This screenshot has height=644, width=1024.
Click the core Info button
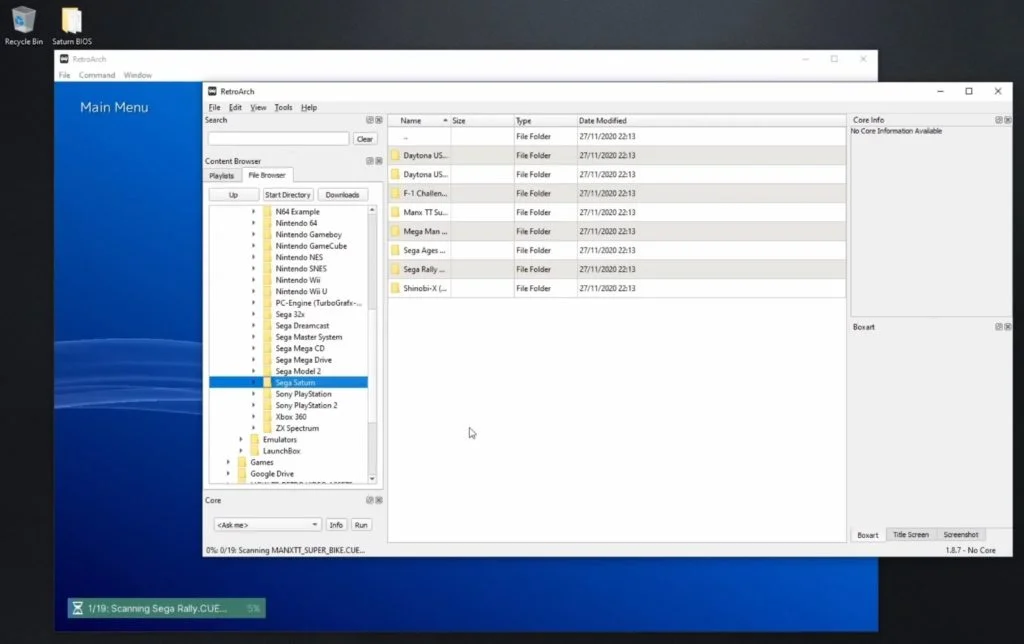pos(336,525)
